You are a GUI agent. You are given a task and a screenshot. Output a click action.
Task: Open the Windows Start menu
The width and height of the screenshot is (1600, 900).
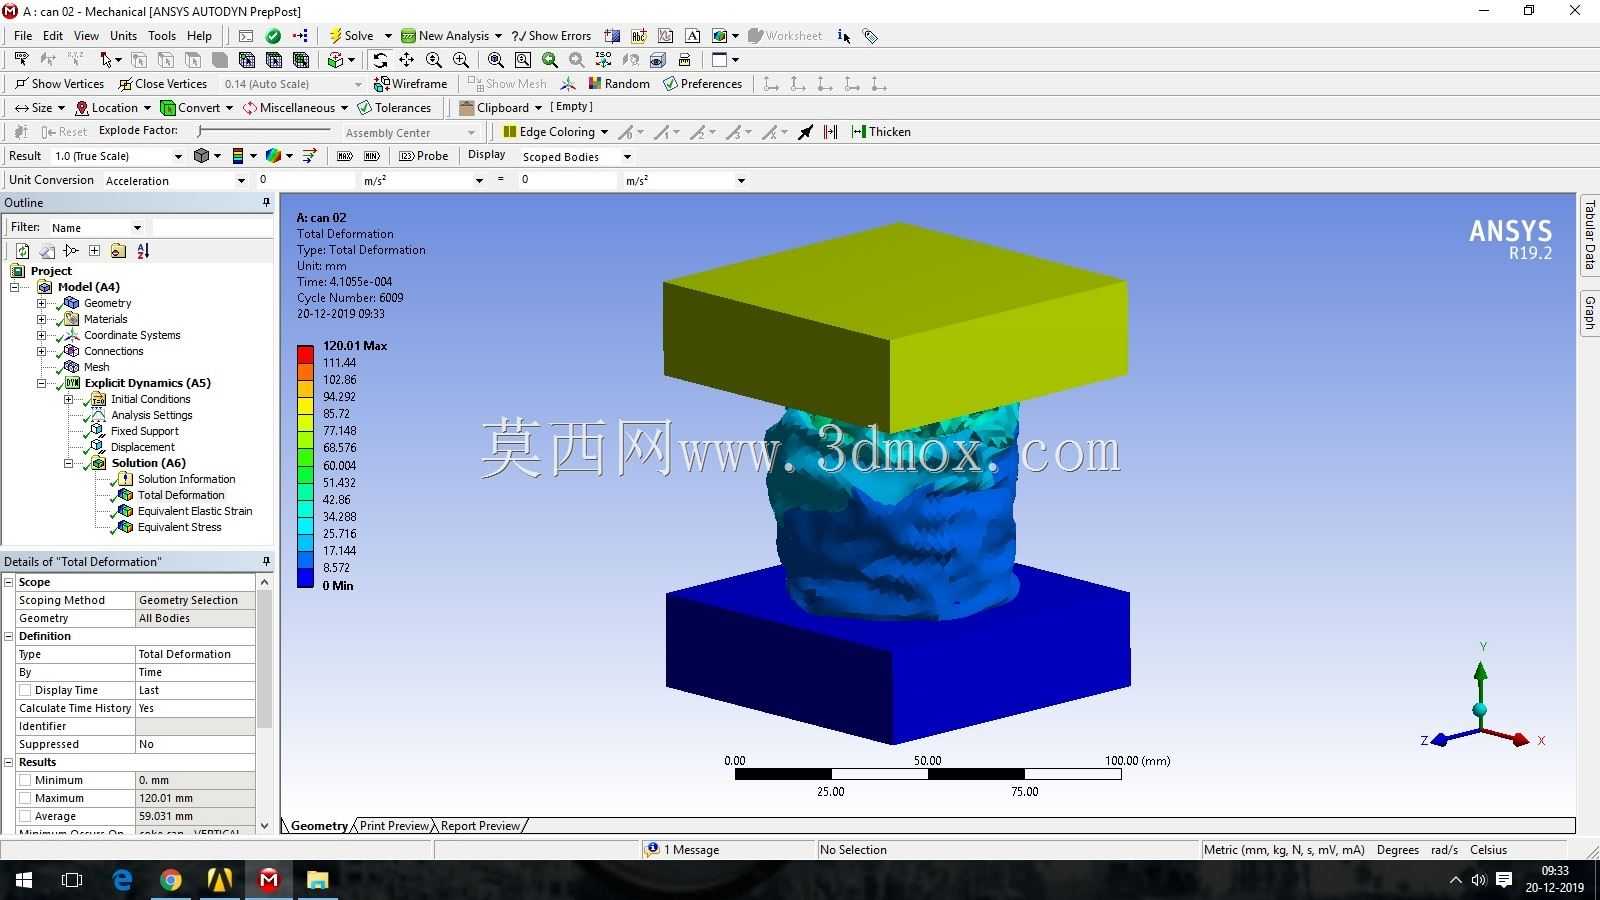click(x=24, y=880)
